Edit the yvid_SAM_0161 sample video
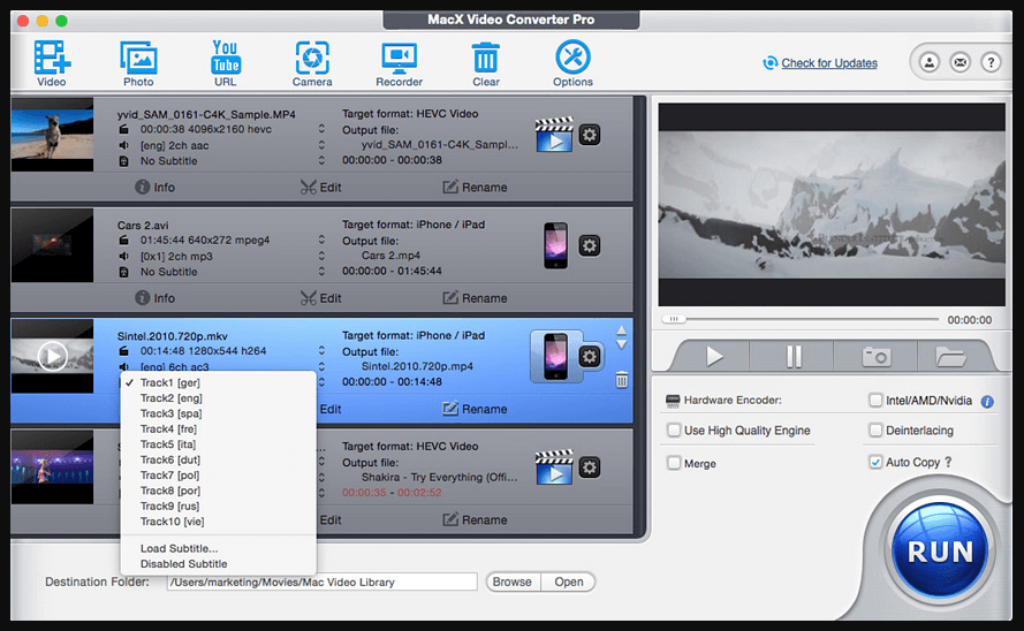Screen dimensions: 1024x631 coord(321,187)
